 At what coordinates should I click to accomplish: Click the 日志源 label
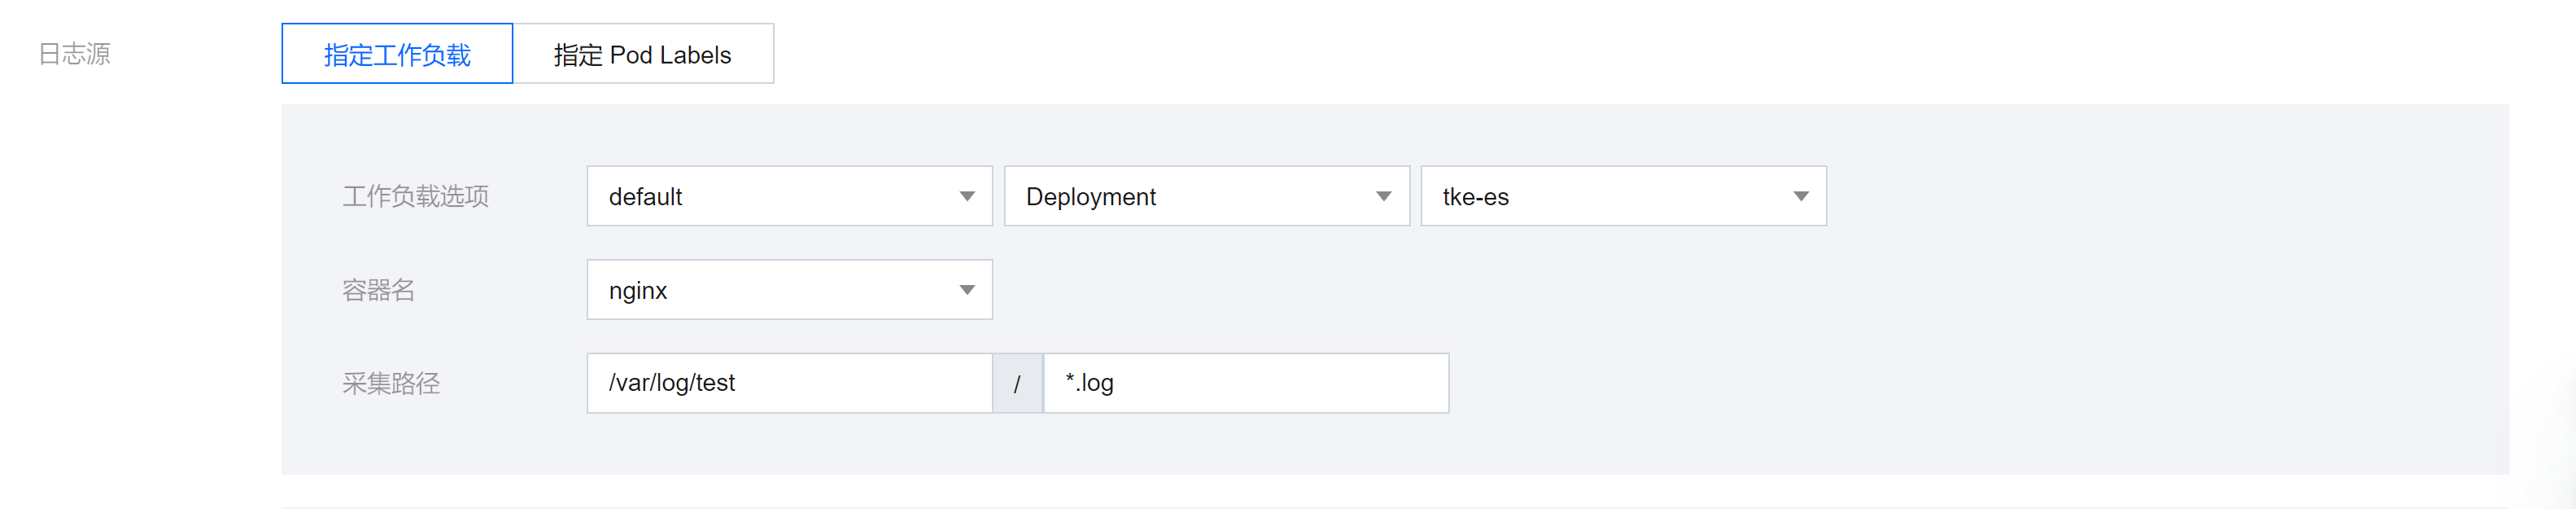coord(74,54)
